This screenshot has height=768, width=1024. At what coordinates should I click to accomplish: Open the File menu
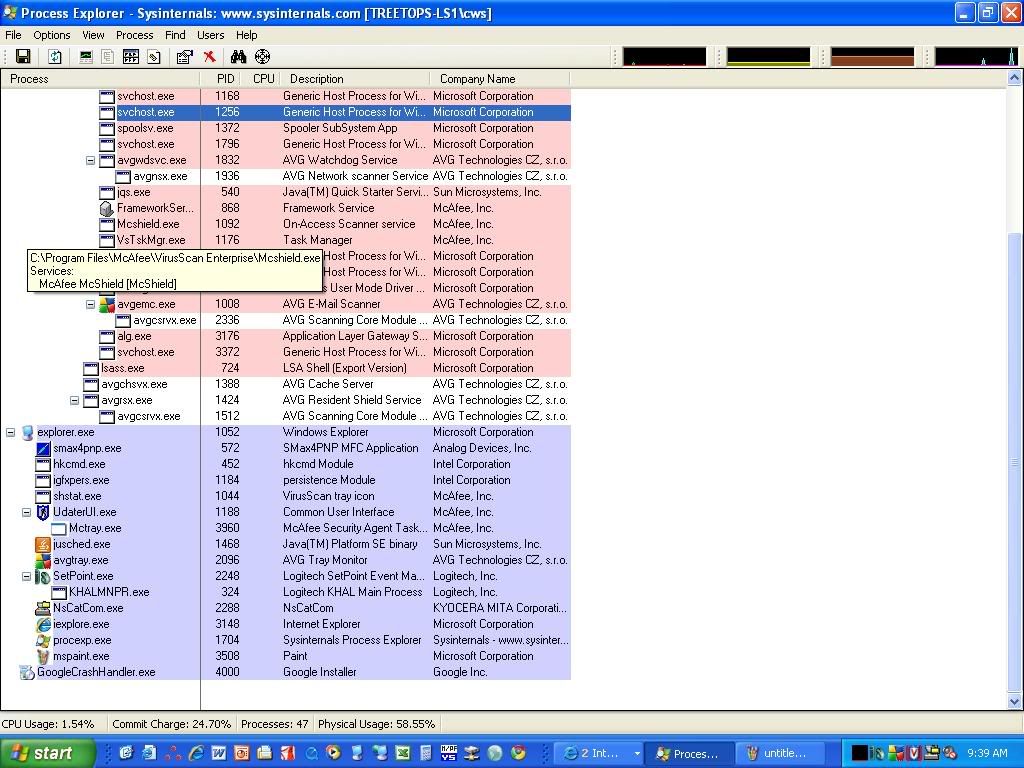[x=13, y=35]
